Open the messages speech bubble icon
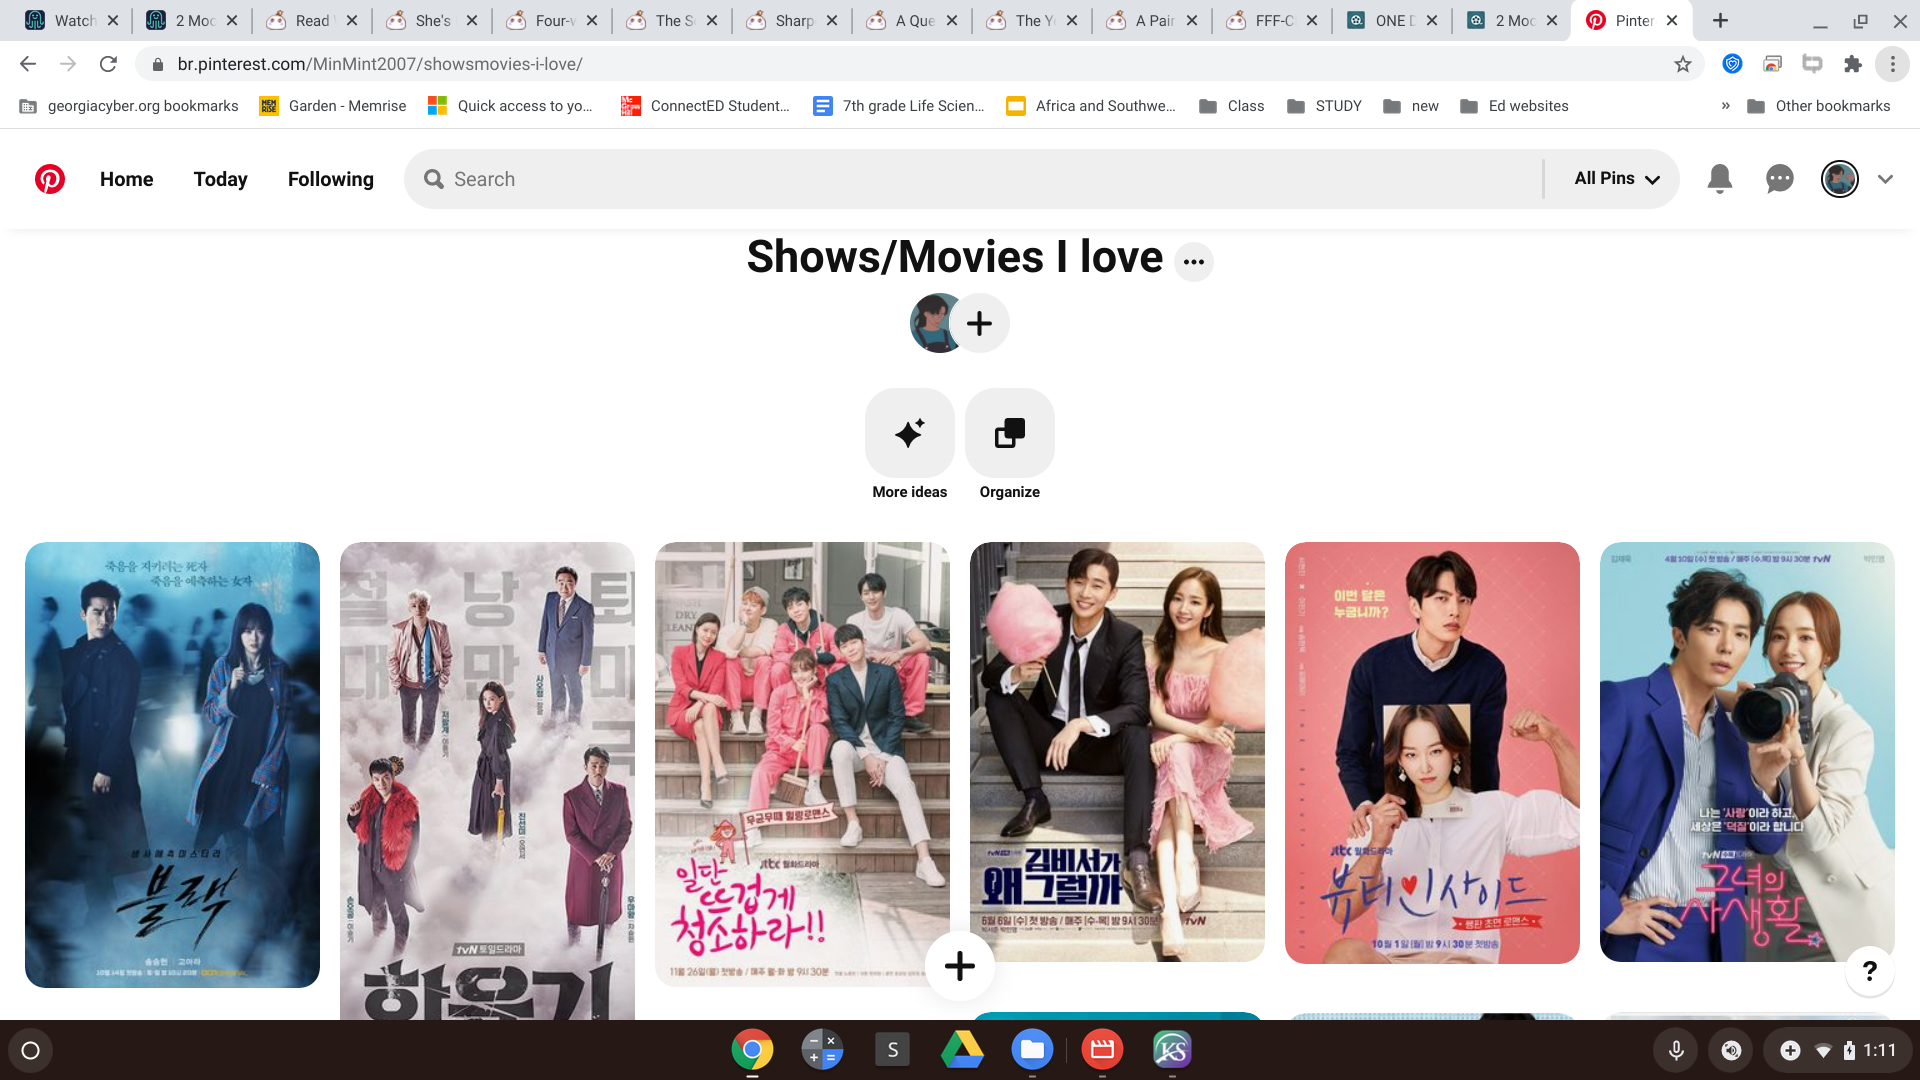Viewport: 1920px width, 1080px height. coord(1780,179)
